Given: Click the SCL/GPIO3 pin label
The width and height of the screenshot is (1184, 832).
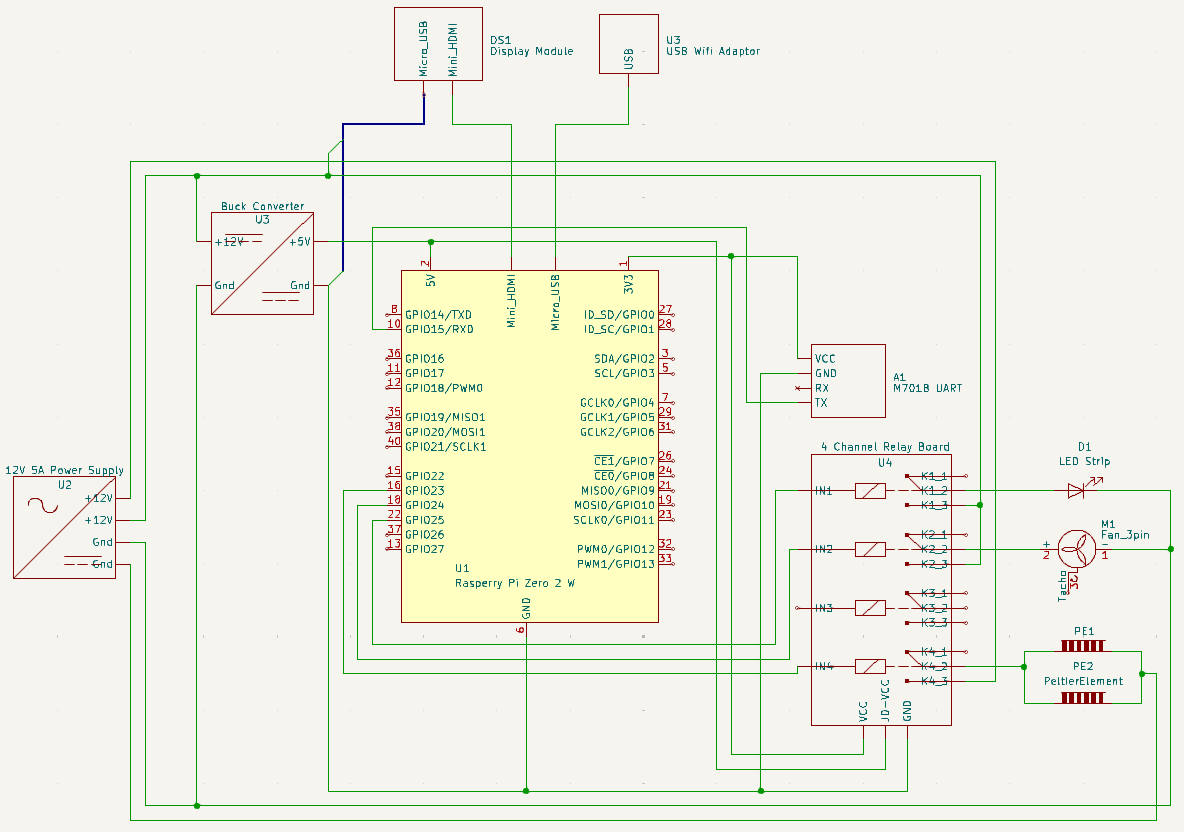Looking at the screenshot, I should click(x=624, y=373).
